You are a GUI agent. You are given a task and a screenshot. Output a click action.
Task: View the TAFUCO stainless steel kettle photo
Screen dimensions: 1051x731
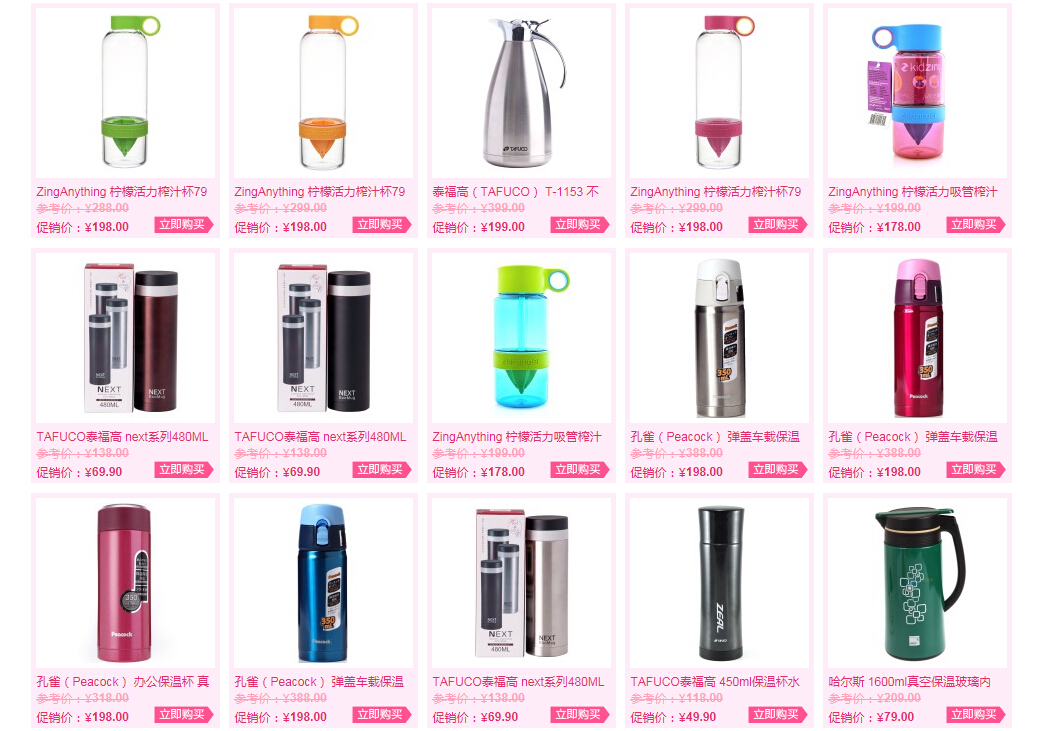point(521,92)
